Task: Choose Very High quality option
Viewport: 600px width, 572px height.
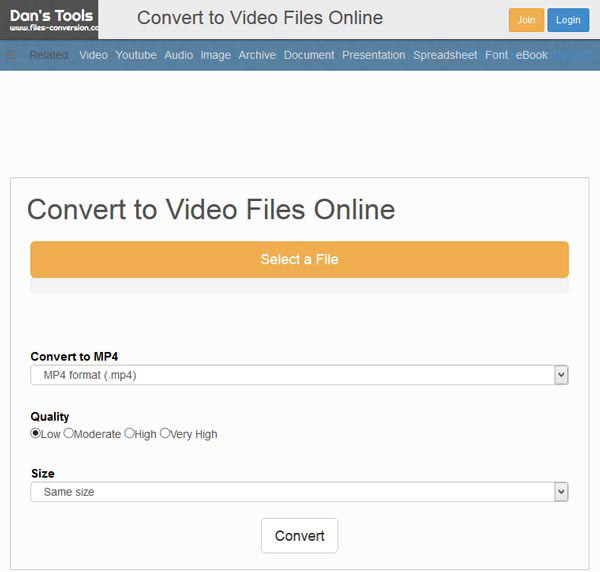Action: pyautogui.click(x=165, y=433)
